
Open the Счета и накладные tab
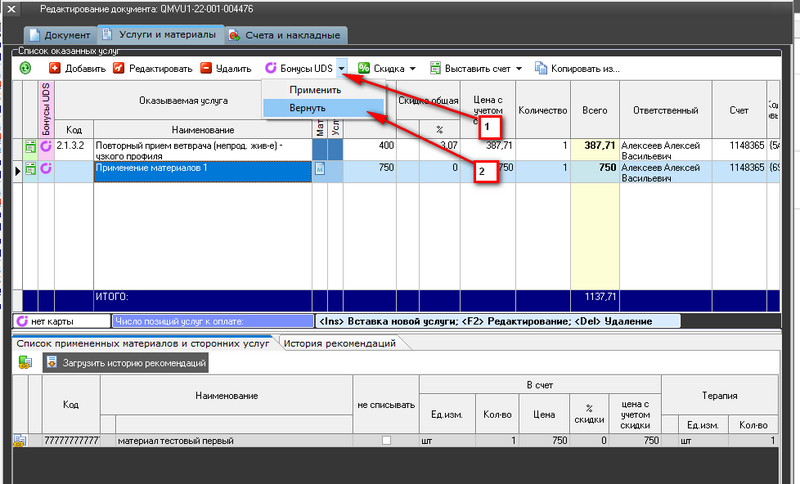click(x=284, y=35)
